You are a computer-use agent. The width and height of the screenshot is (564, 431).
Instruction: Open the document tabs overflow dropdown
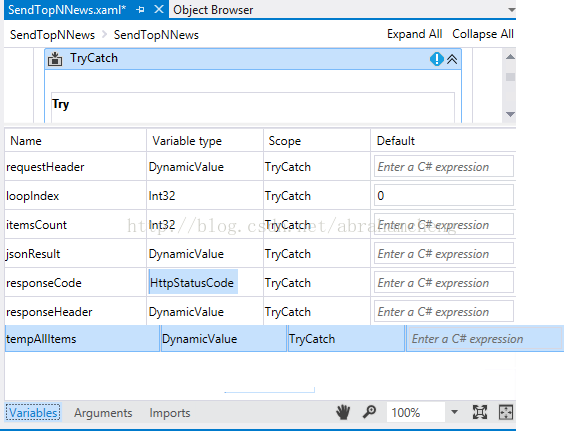click(x=511, y=10)
